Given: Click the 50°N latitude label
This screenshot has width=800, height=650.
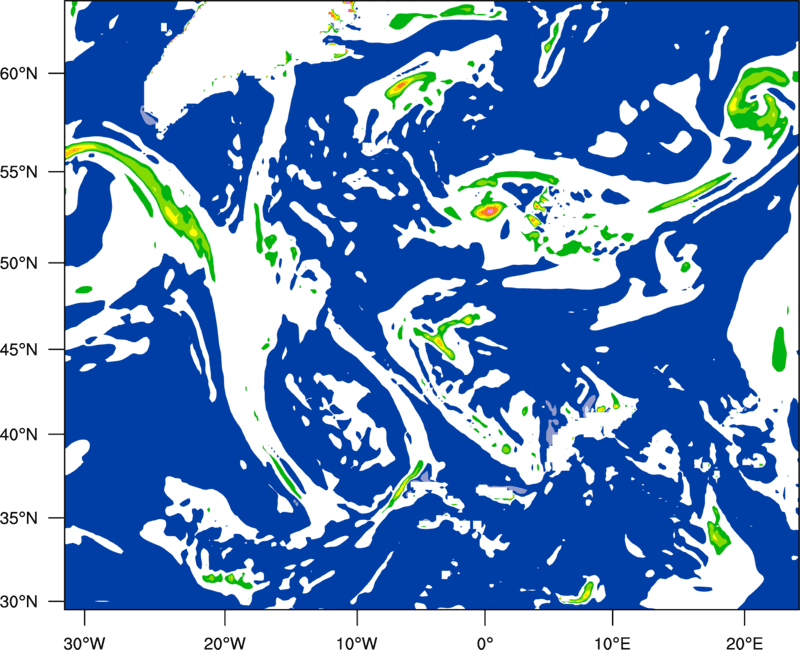Looking at the screenshot, I should click(x=19, y=263).
